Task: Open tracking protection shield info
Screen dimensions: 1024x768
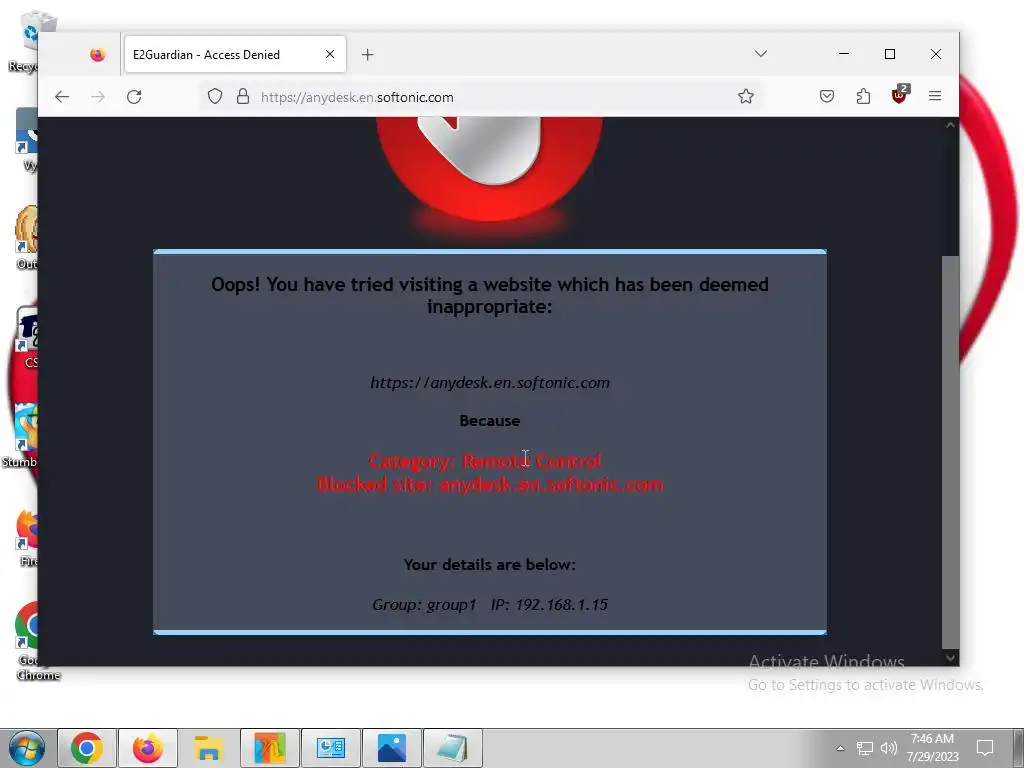Action: point(215,97)
